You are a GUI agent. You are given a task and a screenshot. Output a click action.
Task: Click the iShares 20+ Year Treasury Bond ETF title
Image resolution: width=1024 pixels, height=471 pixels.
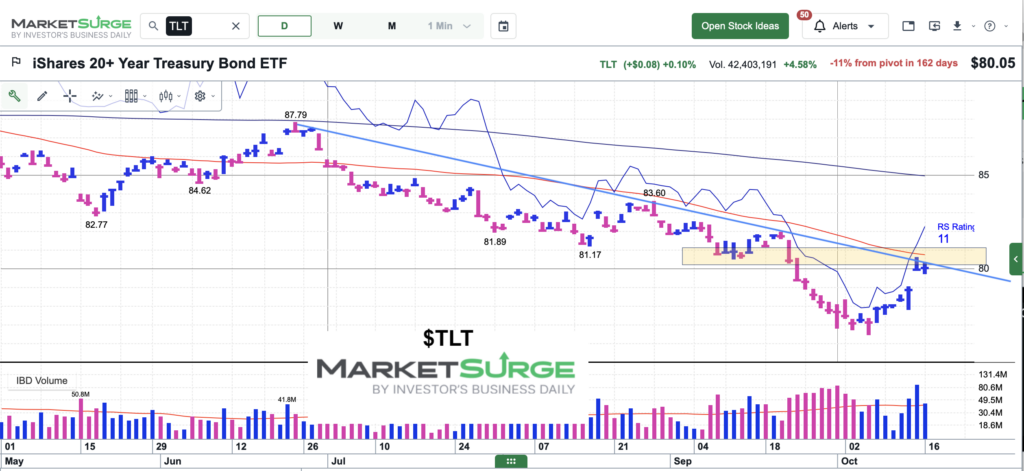tap(159, 63)
